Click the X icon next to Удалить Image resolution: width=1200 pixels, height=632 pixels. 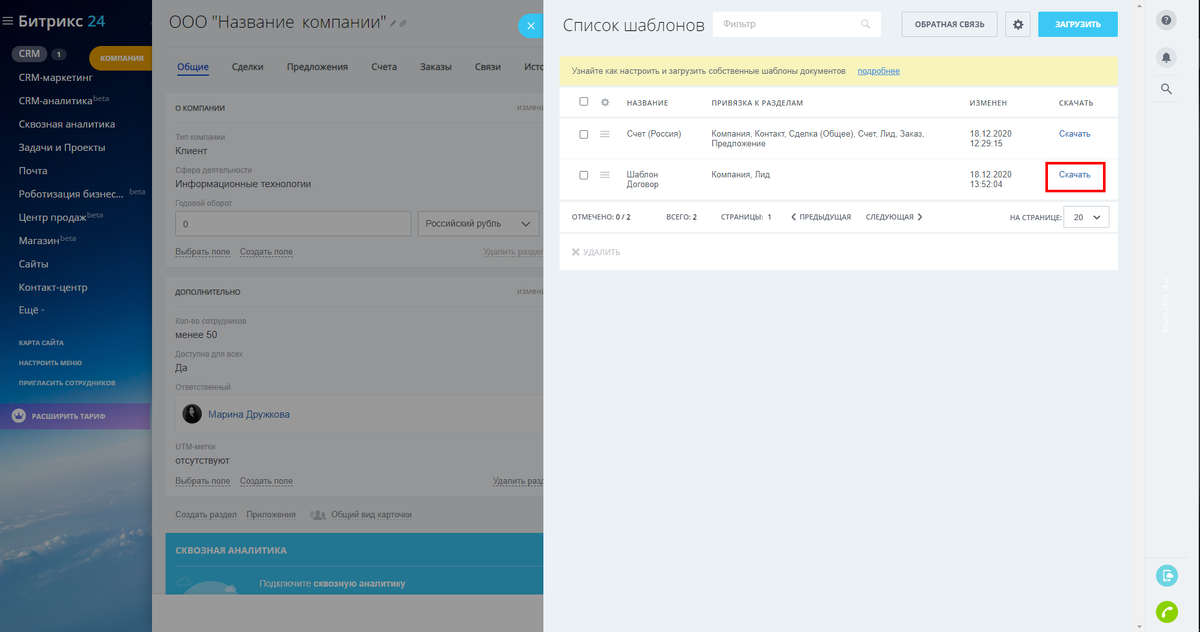(x=575, y=252)
